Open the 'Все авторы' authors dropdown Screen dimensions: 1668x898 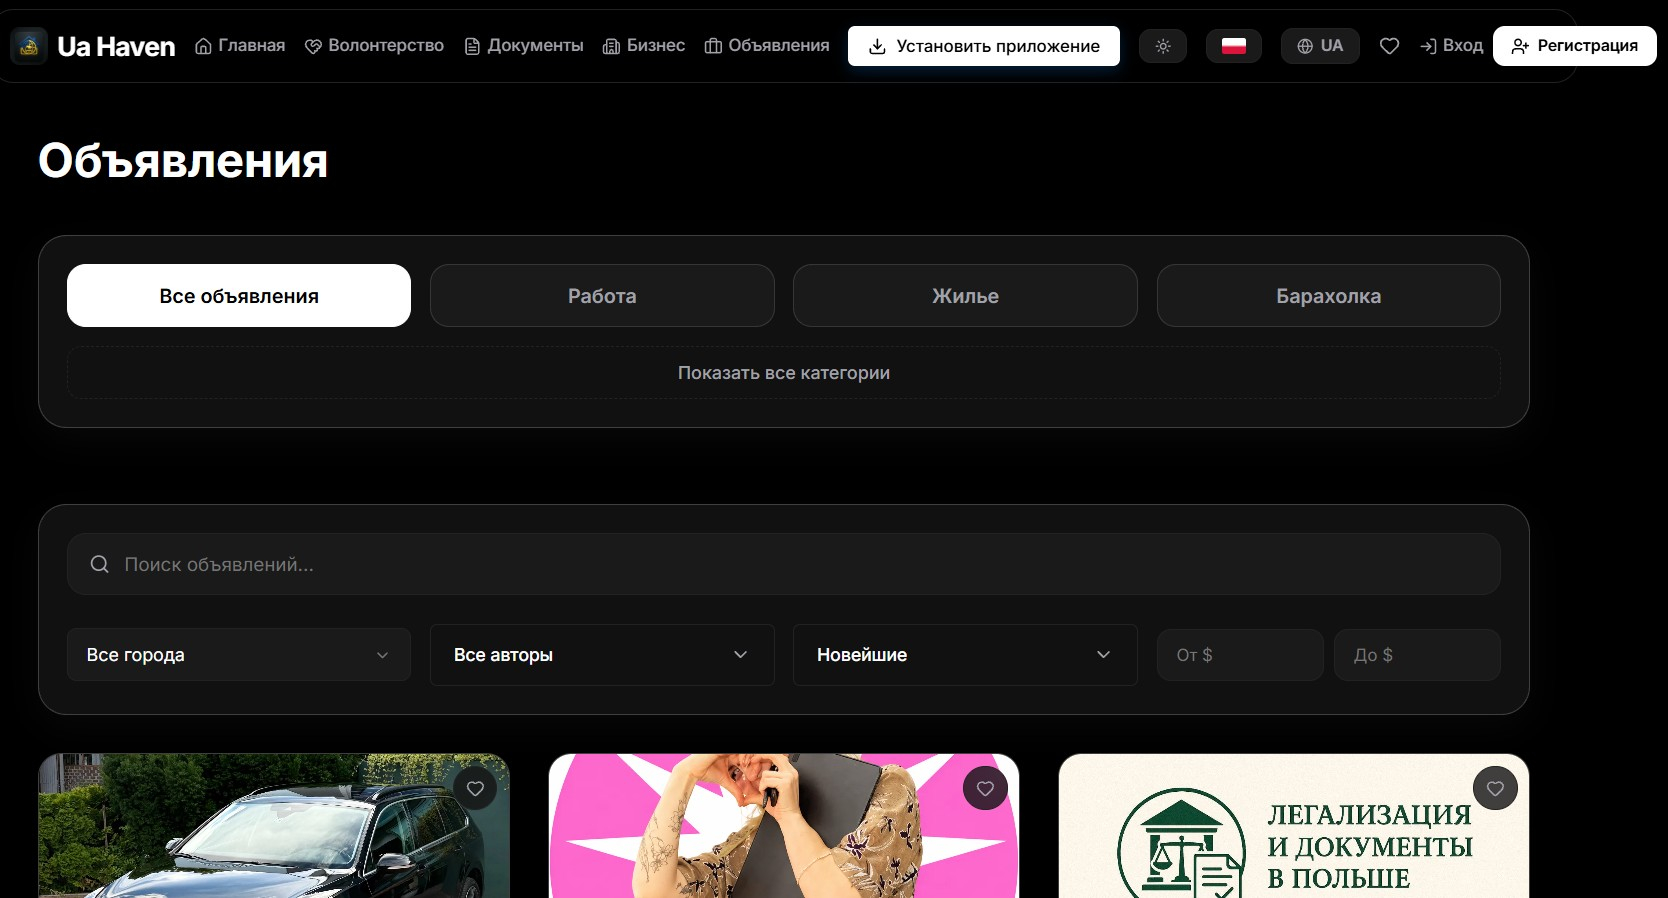pos(602,655)
